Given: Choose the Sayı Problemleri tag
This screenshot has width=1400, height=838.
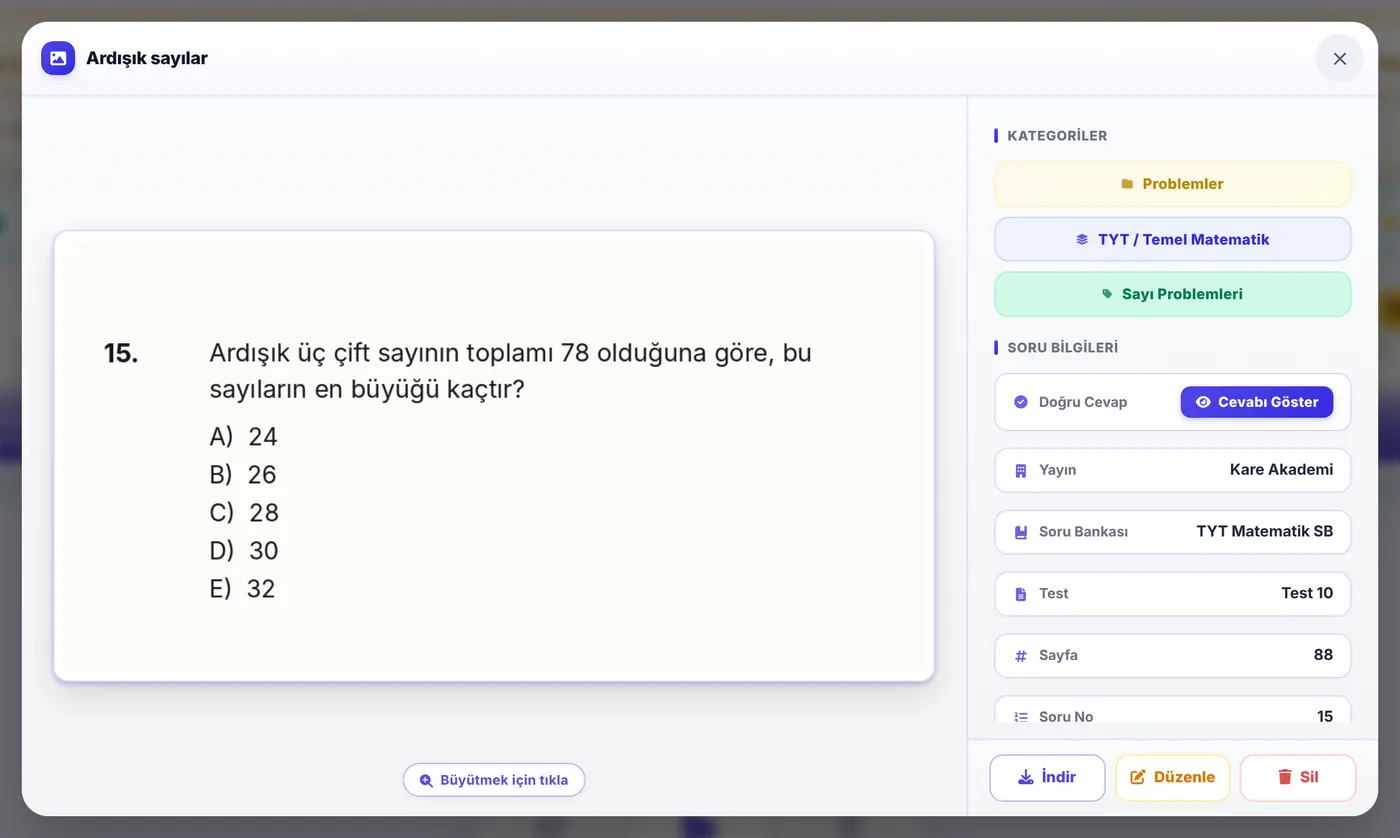Looking at the screenshot, I should (x=1172, y=294).
